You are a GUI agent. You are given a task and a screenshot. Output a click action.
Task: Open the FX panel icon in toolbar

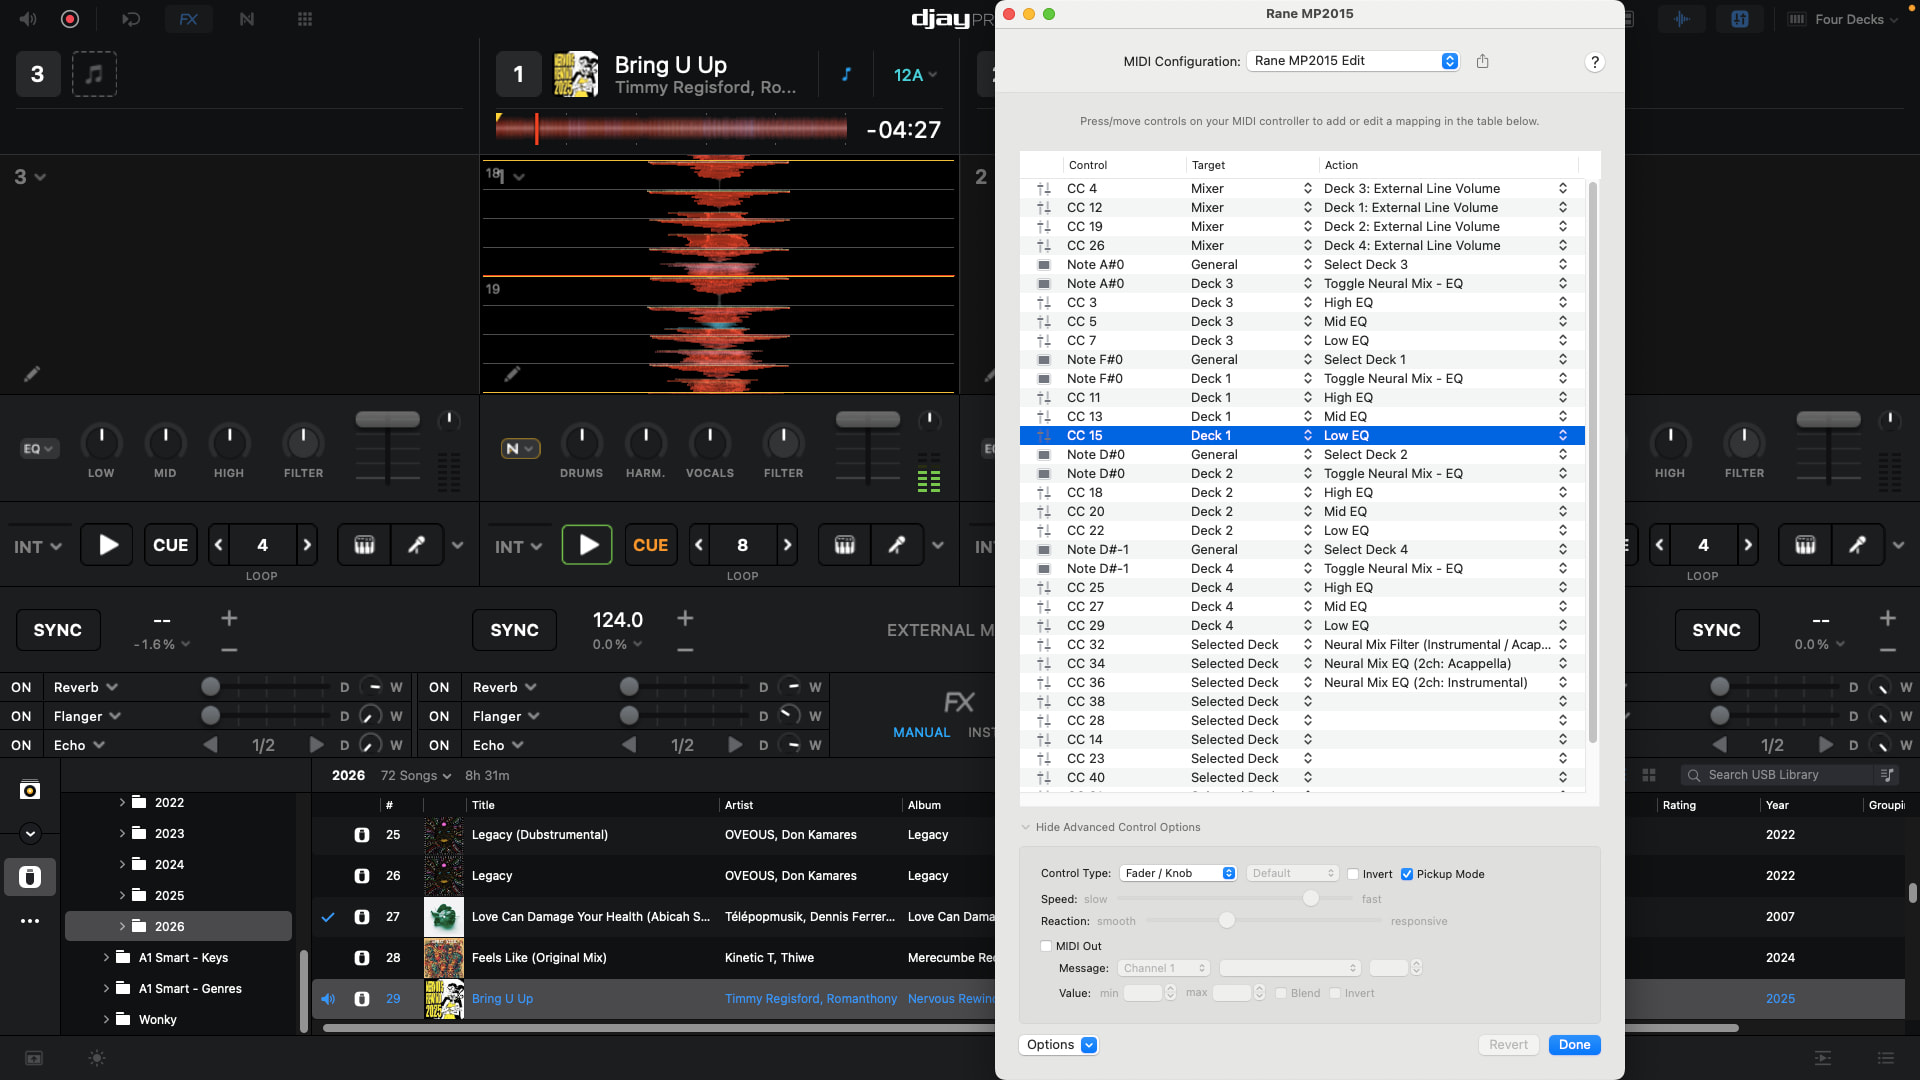pos(188,19)
